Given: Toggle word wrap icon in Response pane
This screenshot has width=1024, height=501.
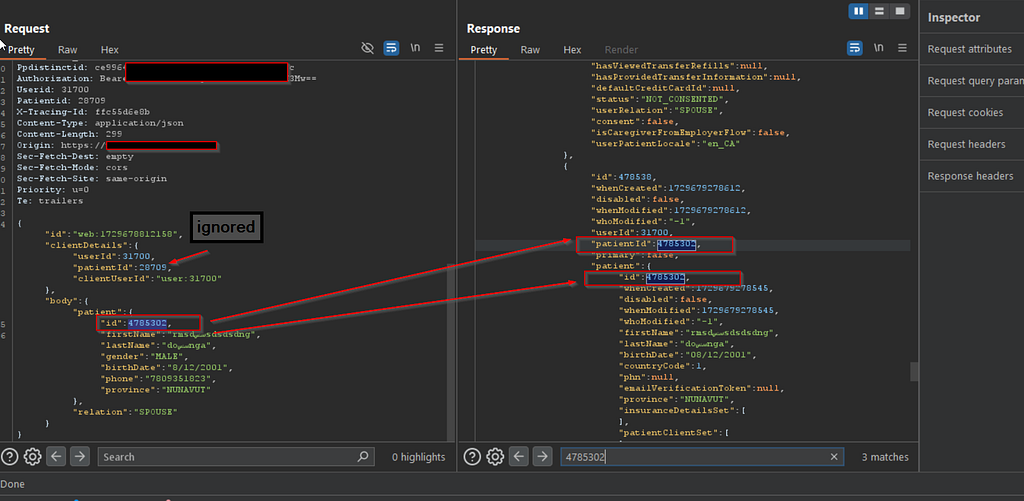Looking at the screenshot, I should coord(855,48).
